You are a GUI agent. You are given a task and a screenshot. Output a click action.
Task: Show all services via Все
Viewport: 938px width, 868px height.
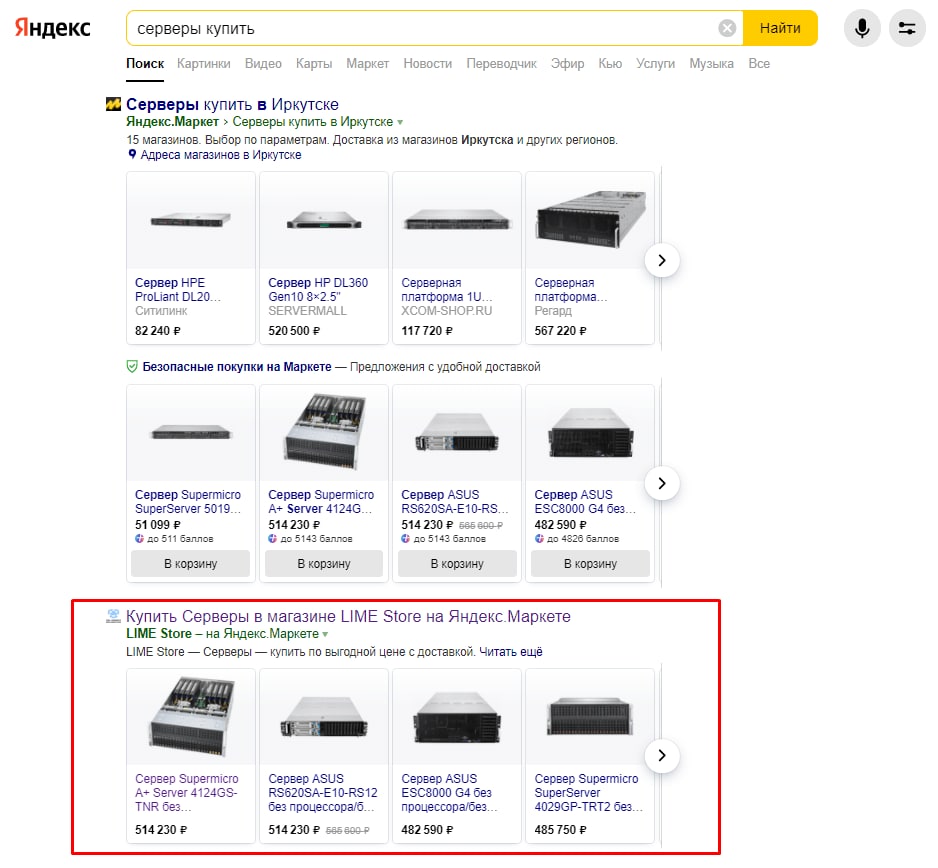[759, 63]
